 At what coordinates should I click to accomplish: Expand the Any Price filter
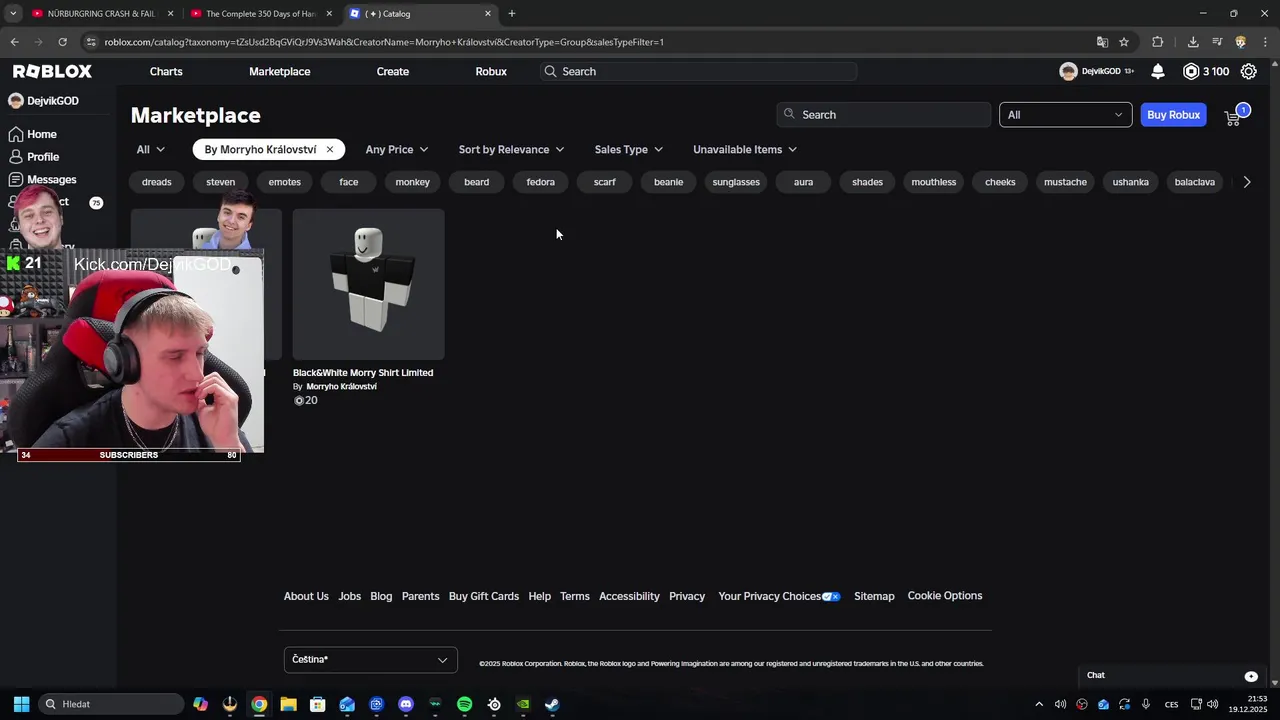point(396,149)
